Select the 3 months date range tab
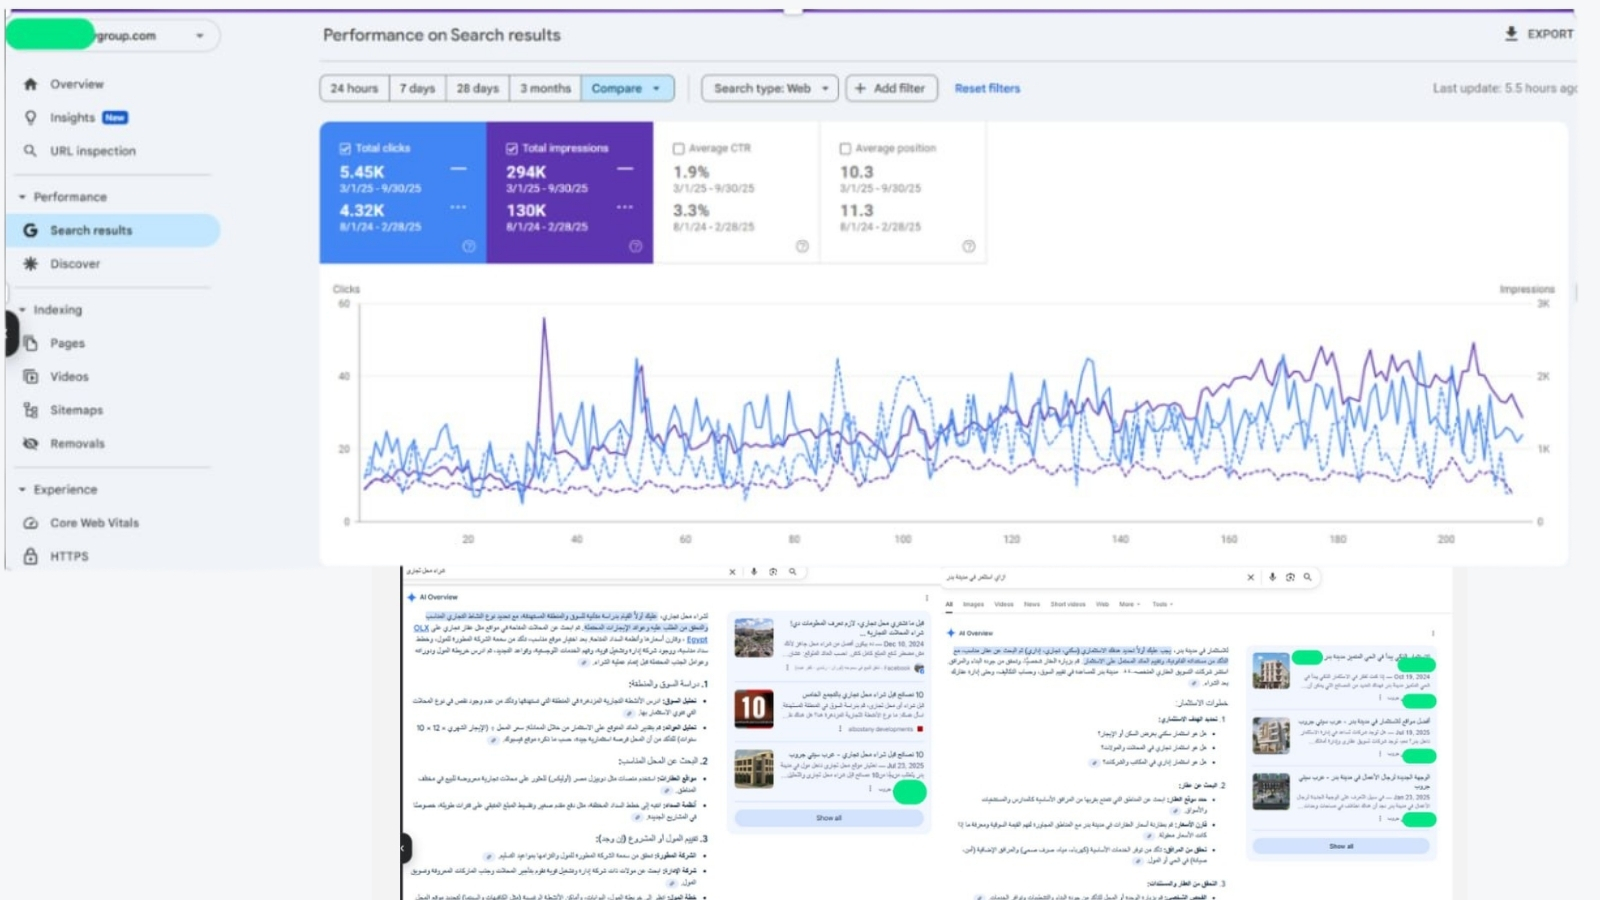Viewport: 1600px width, 900px height. pyautogui.click(x=545, y=89)
